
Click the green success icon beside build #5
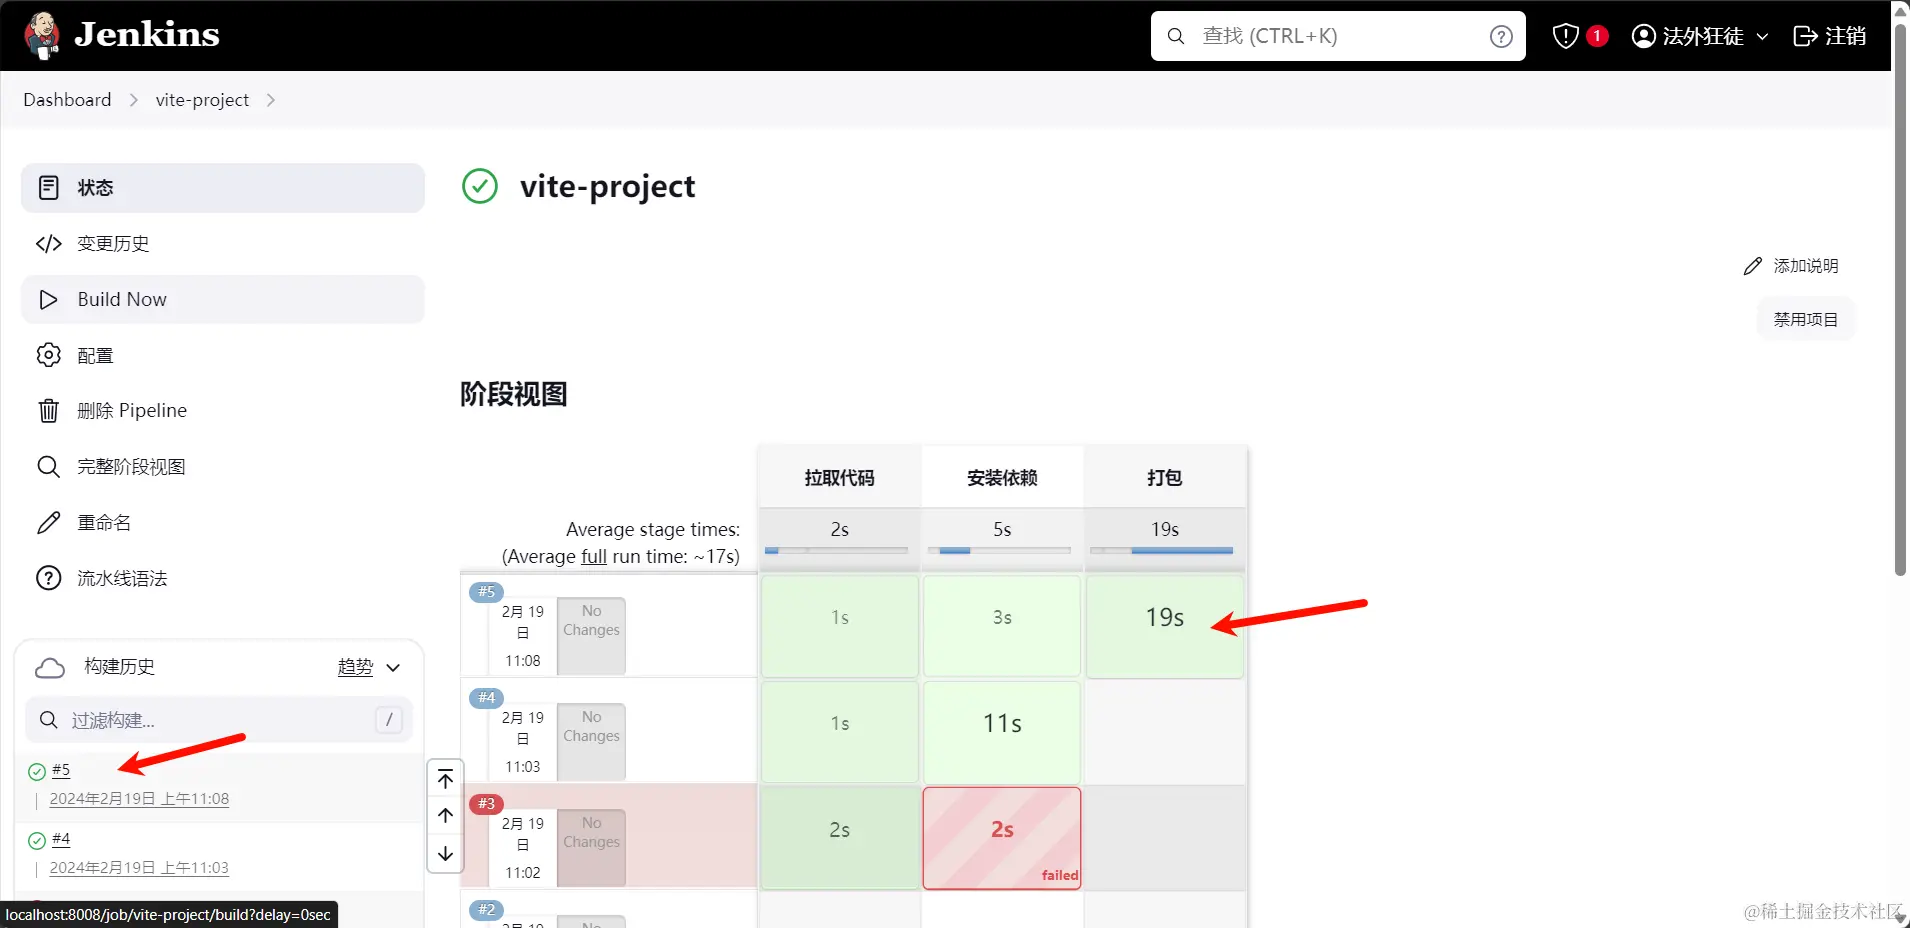(x=37, y=771)
